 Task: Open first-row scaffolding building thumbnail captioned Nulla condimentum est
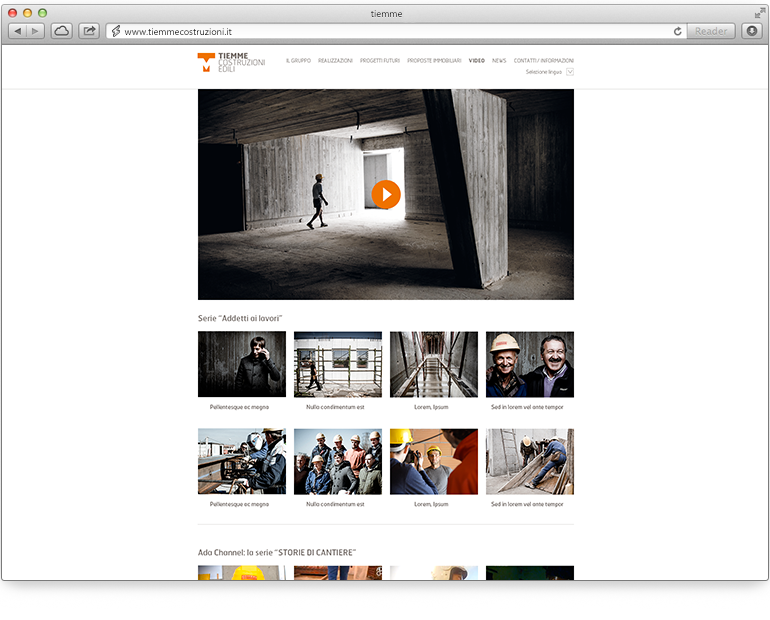pyautogui.click(x=337, y=364)
